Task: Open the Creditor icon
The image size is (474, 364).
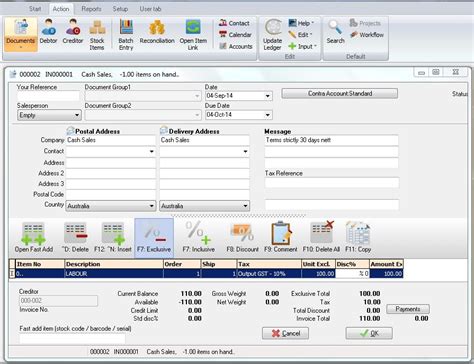Action: point(73,32)
